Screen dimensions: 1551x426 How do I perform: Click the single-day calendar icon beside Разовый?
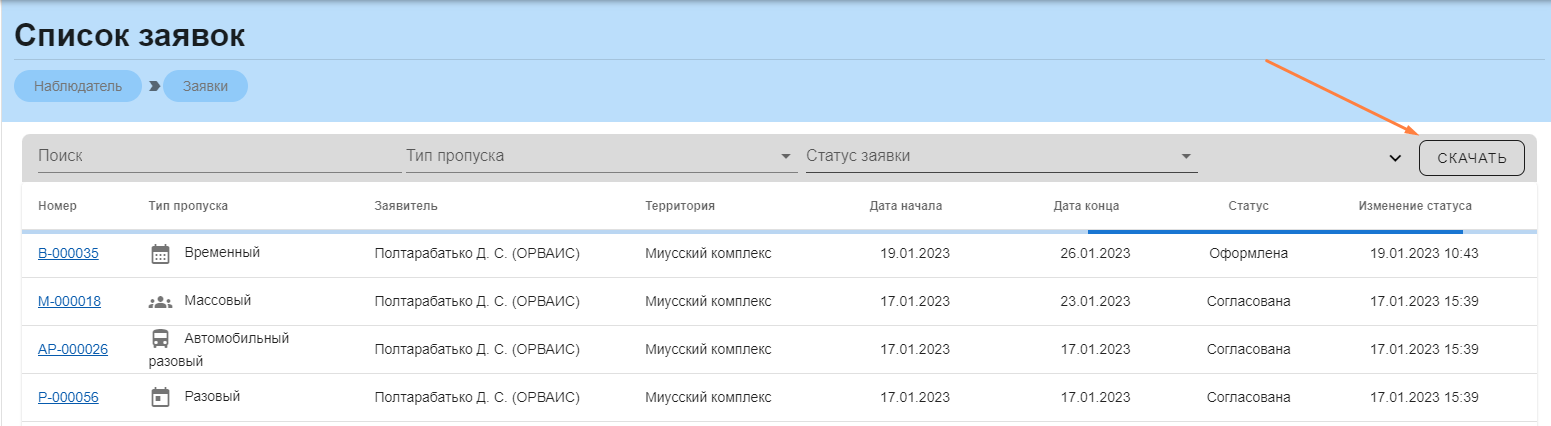click(x=160, y=398)
